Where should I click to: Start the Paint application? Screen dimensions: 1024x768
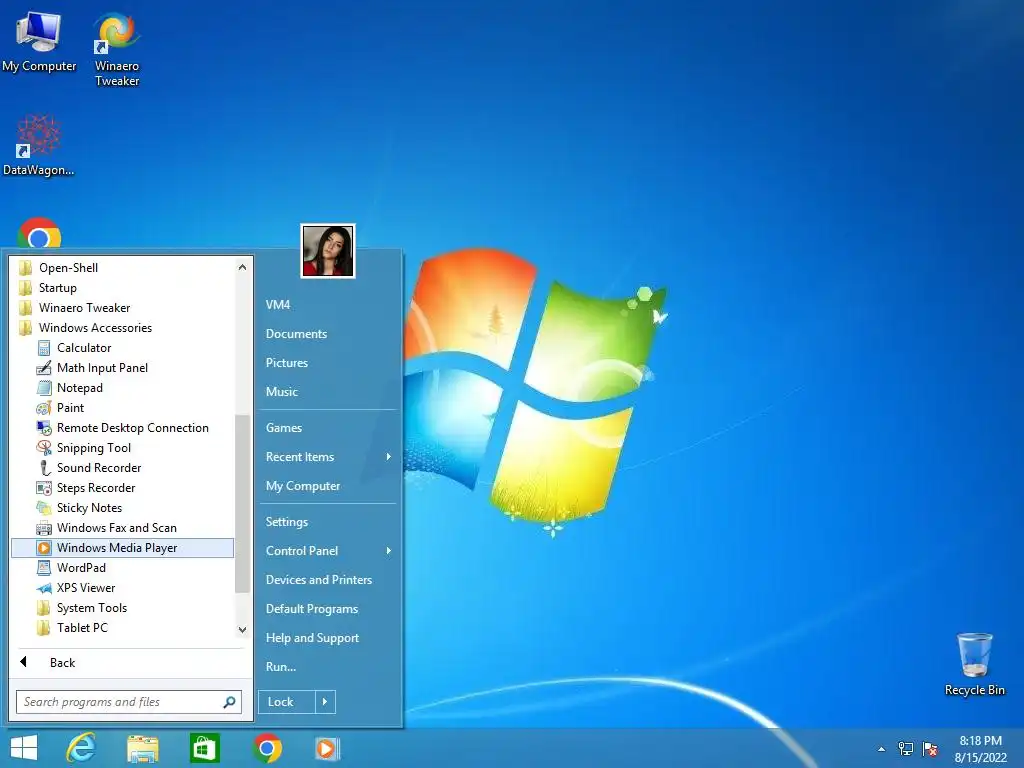click(122, 408)
